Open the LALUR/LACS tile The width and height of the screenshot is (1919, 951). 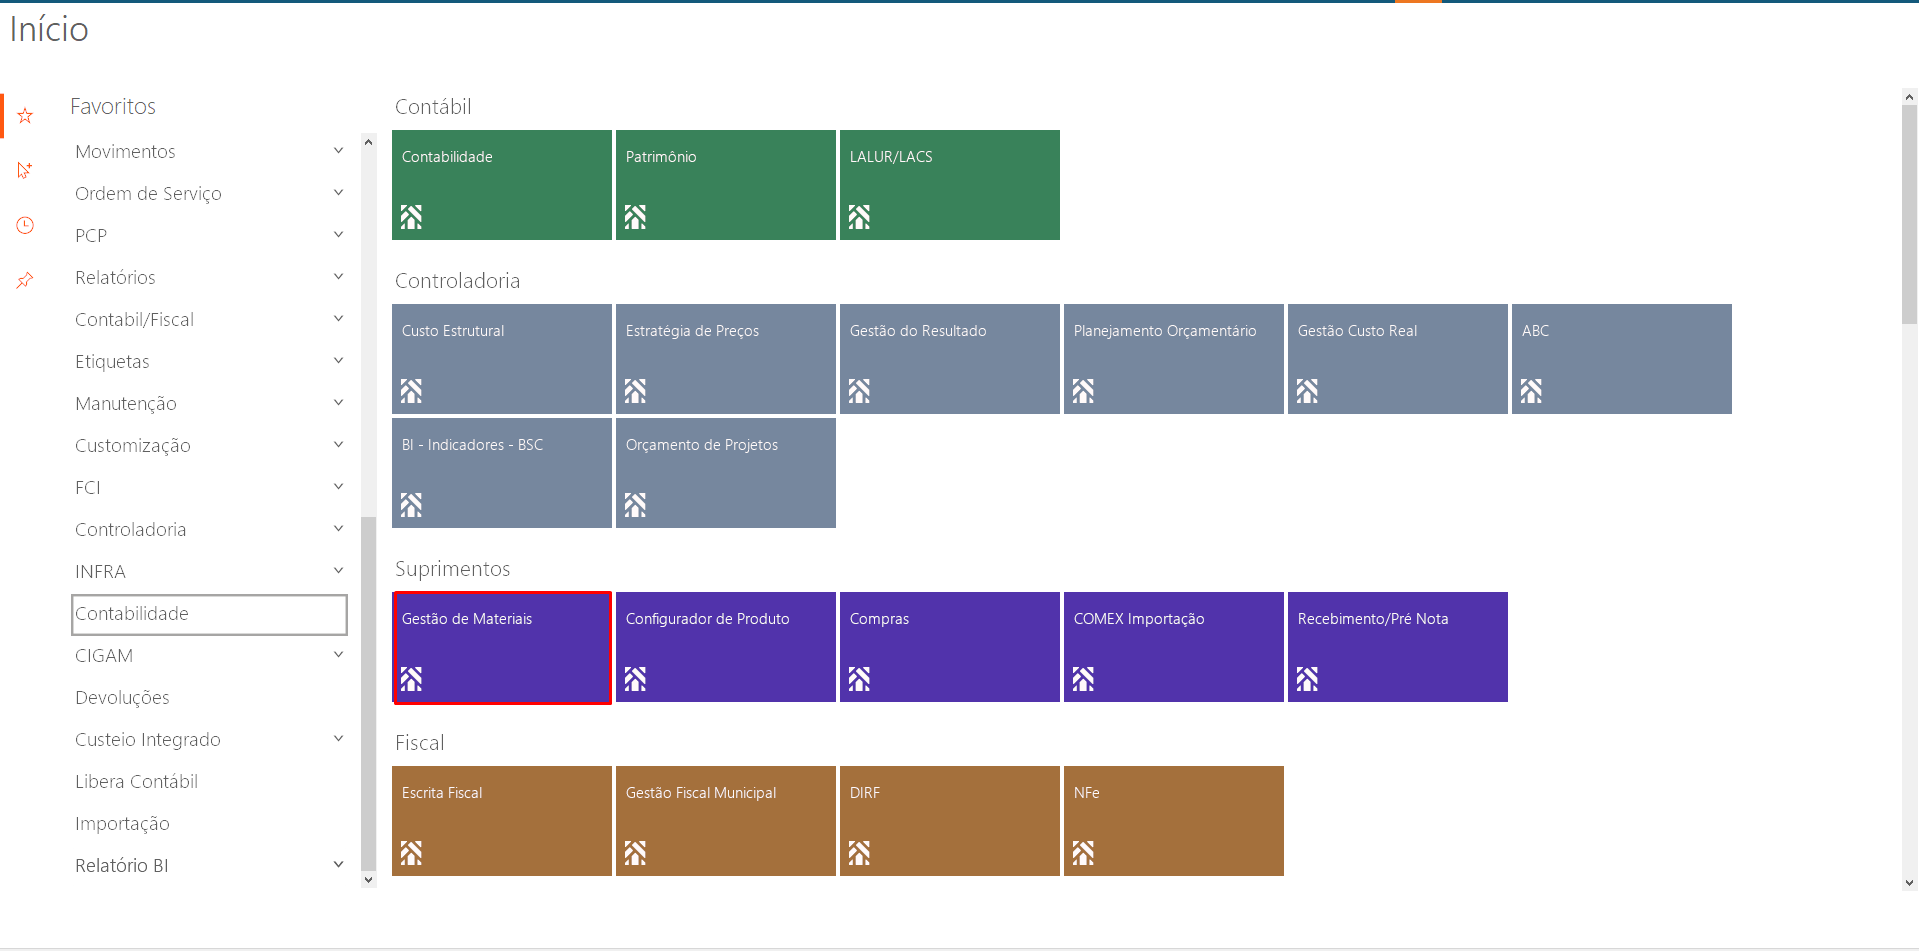pos(949,185)
